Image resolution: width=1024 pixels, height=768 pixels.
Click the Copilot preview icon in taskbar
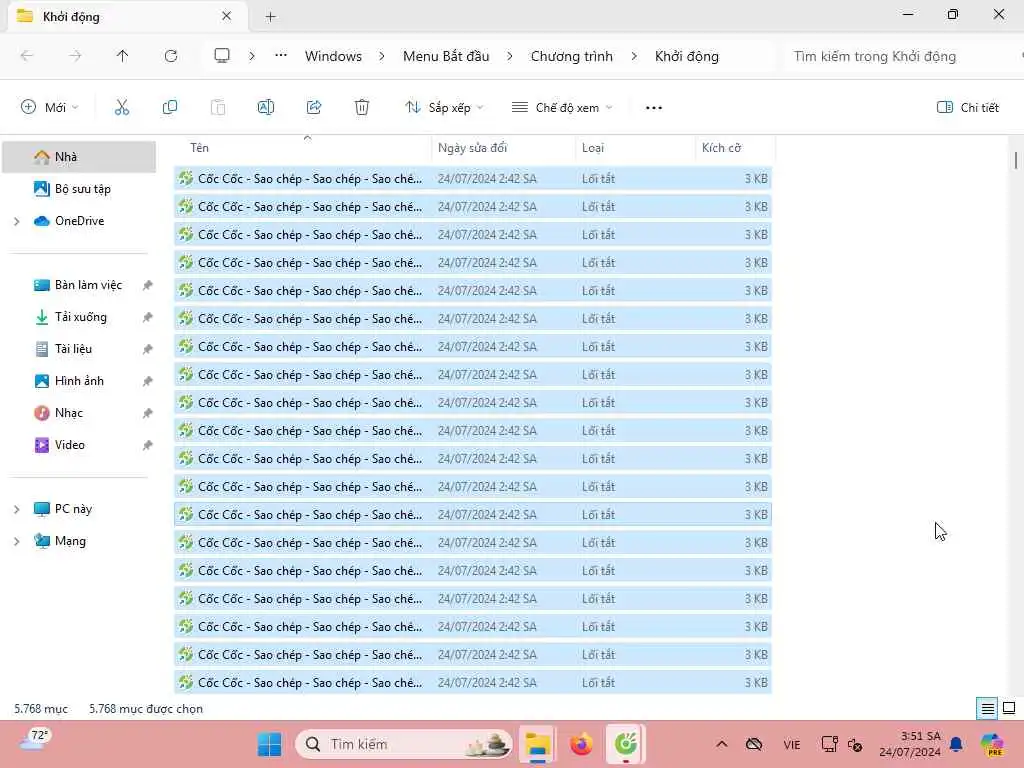pos(993,744)
